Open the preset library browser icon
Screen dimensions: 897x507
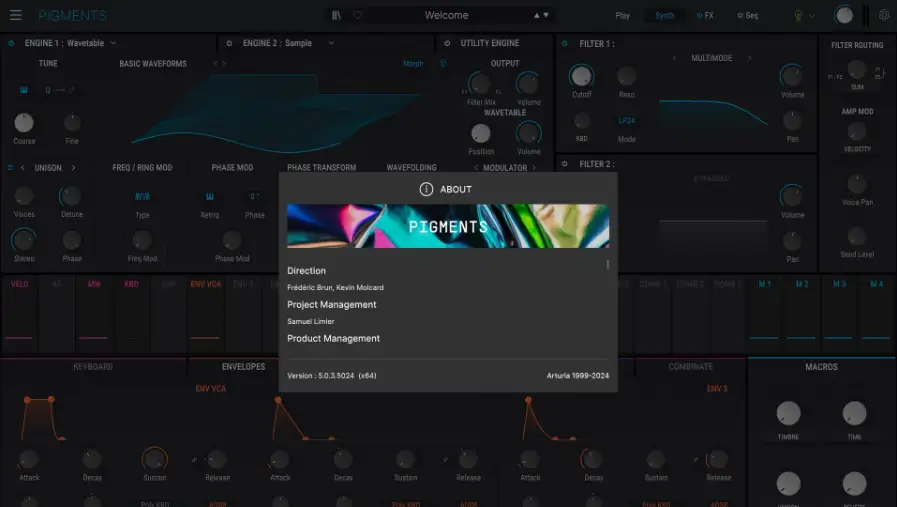336,15
